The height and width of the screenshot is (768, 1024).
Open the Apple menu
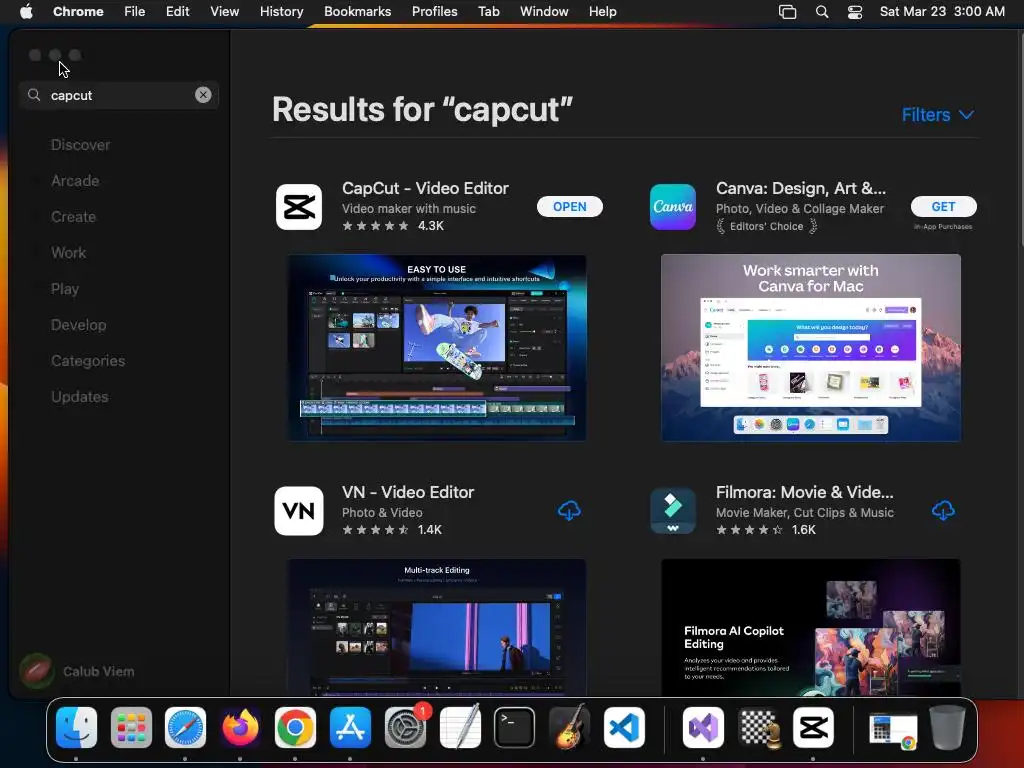[26, 11]
